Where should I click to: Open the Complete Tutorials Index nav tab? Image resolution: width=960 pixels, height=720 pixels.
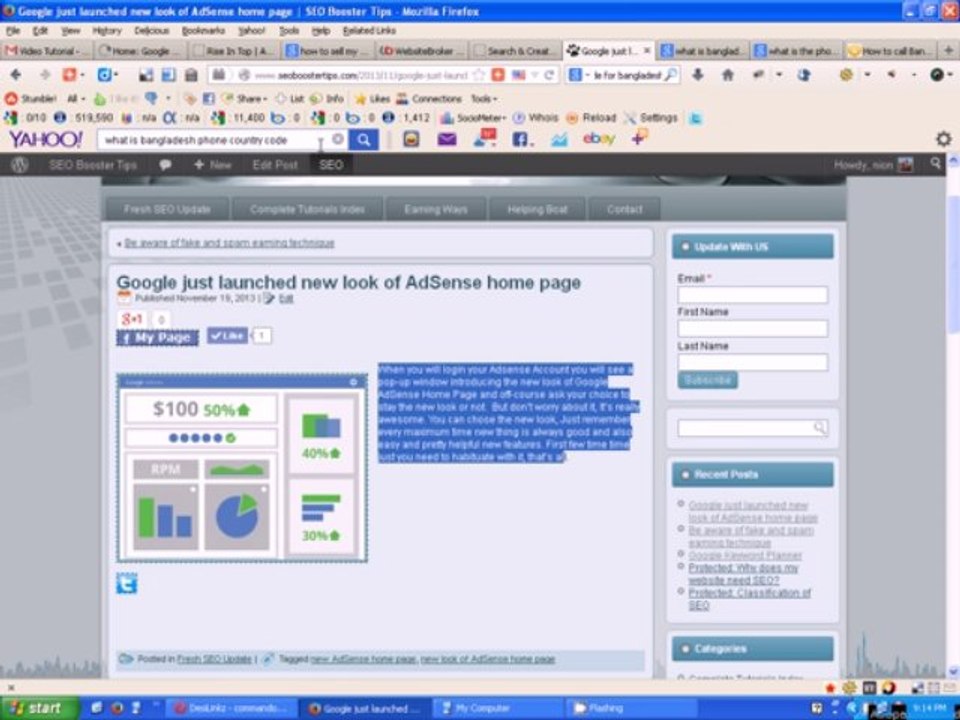307,209
